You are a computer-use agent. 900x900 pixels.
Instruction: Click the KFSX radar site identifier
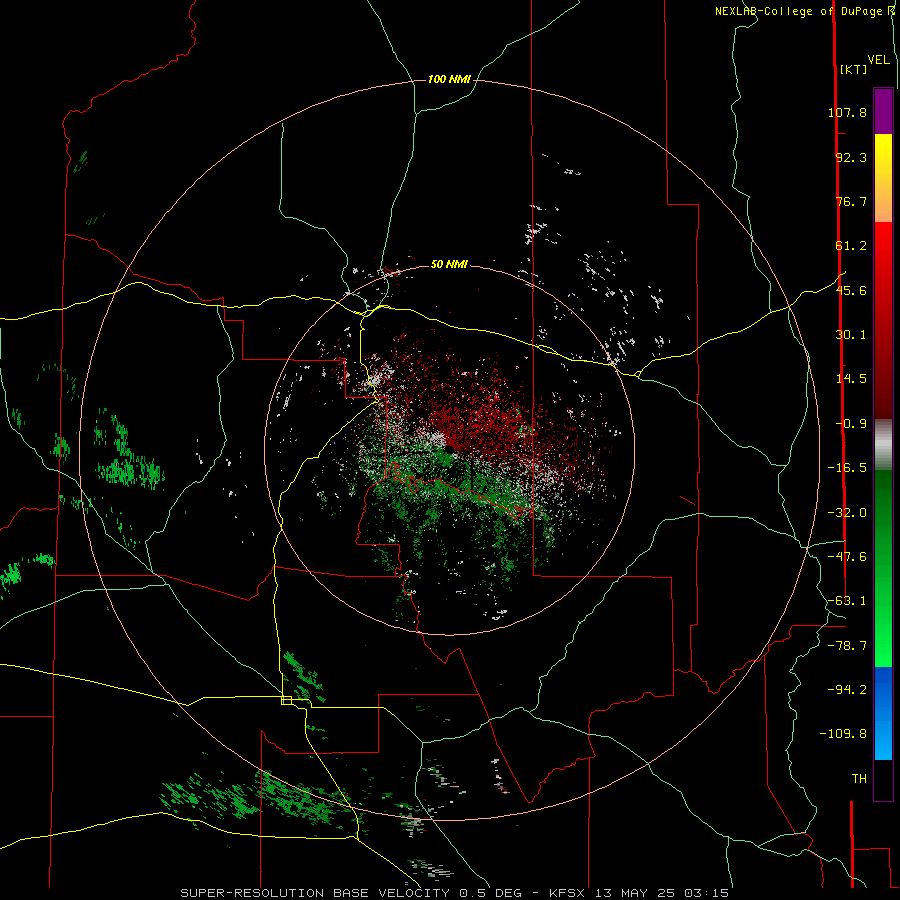[x=567, y=893]
